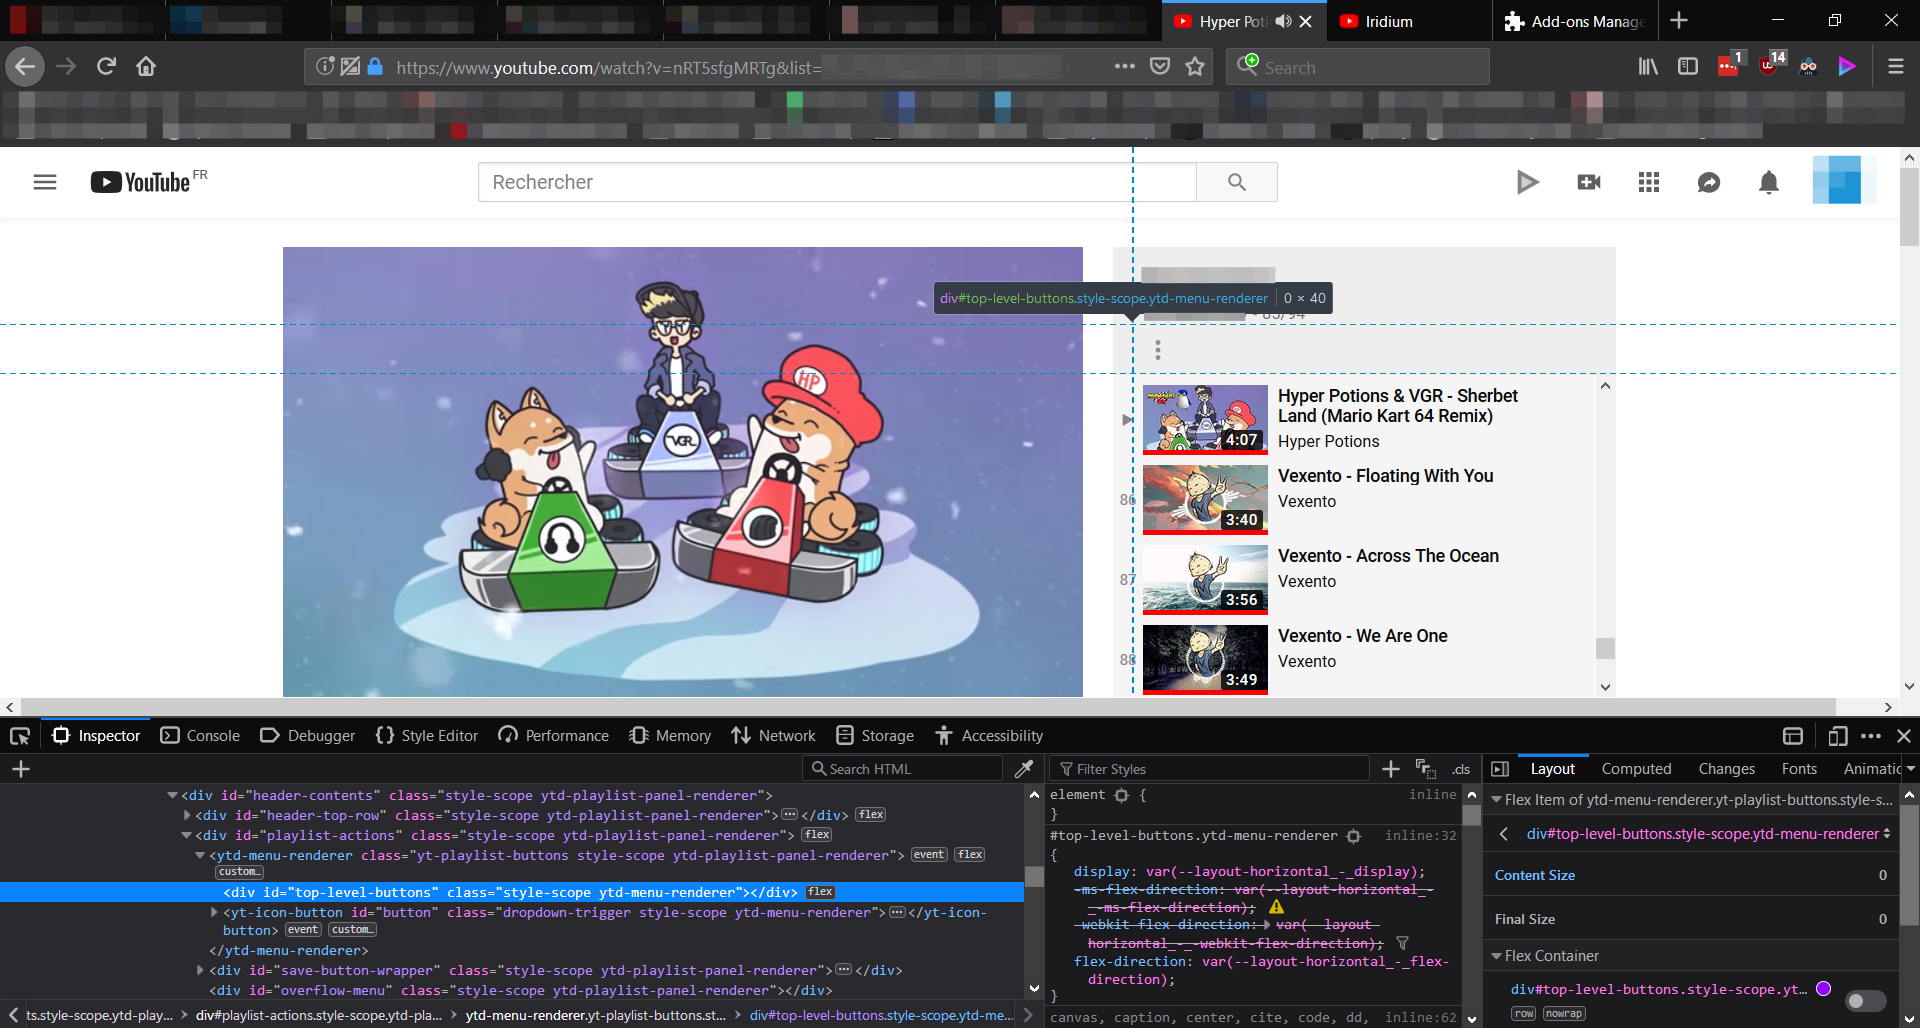Toggle the .cls class panel button

click(1461, 769)
